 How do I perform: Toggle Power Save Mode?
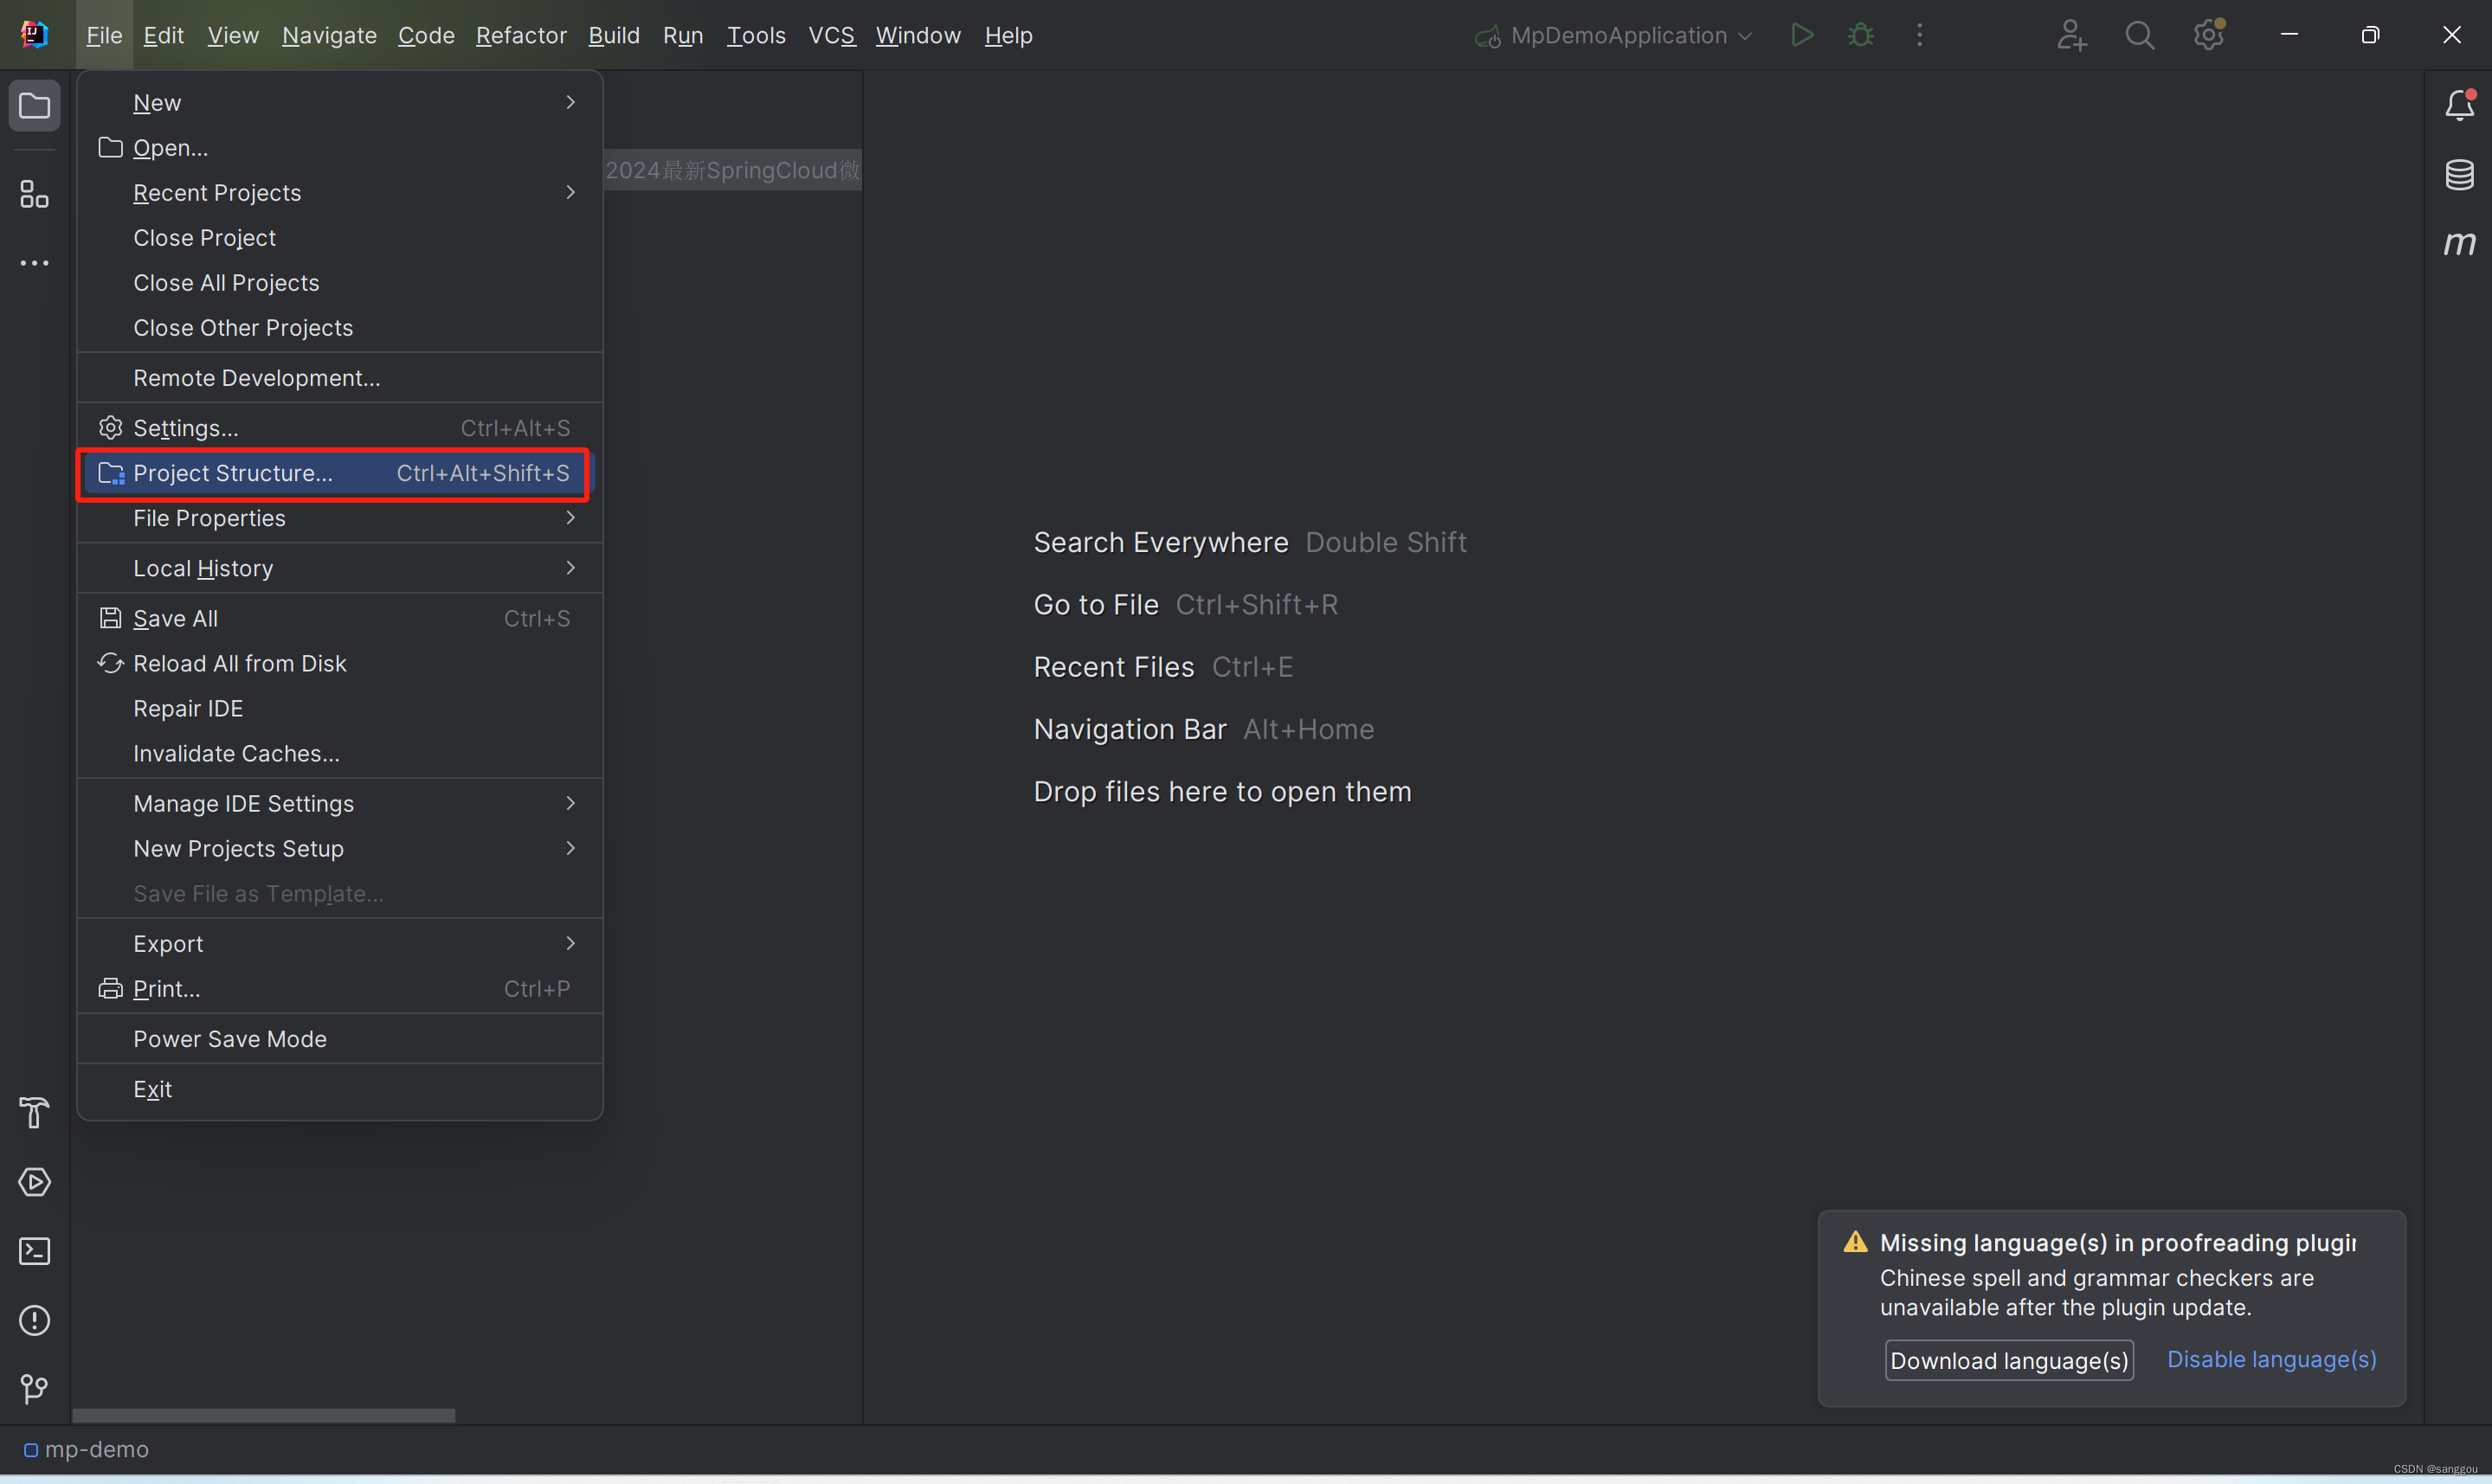coord(230,1038)
